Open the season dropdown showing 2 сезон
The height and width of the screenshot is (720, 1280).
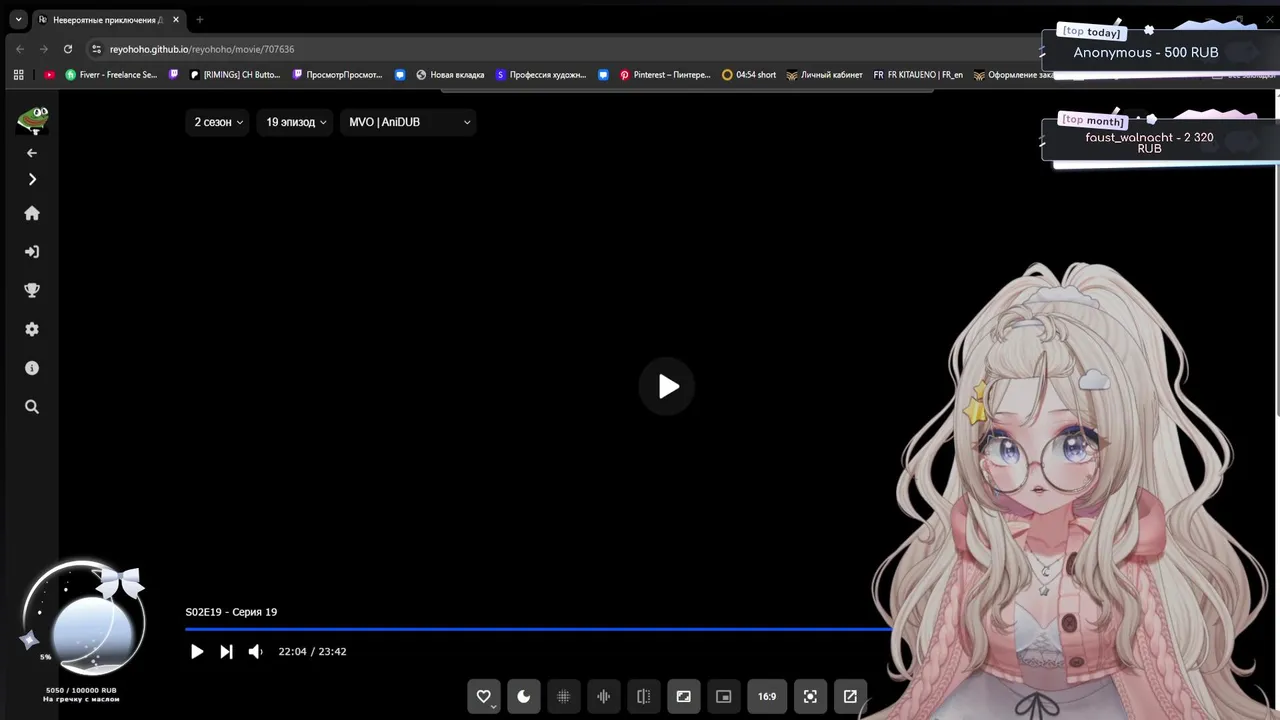217,122
